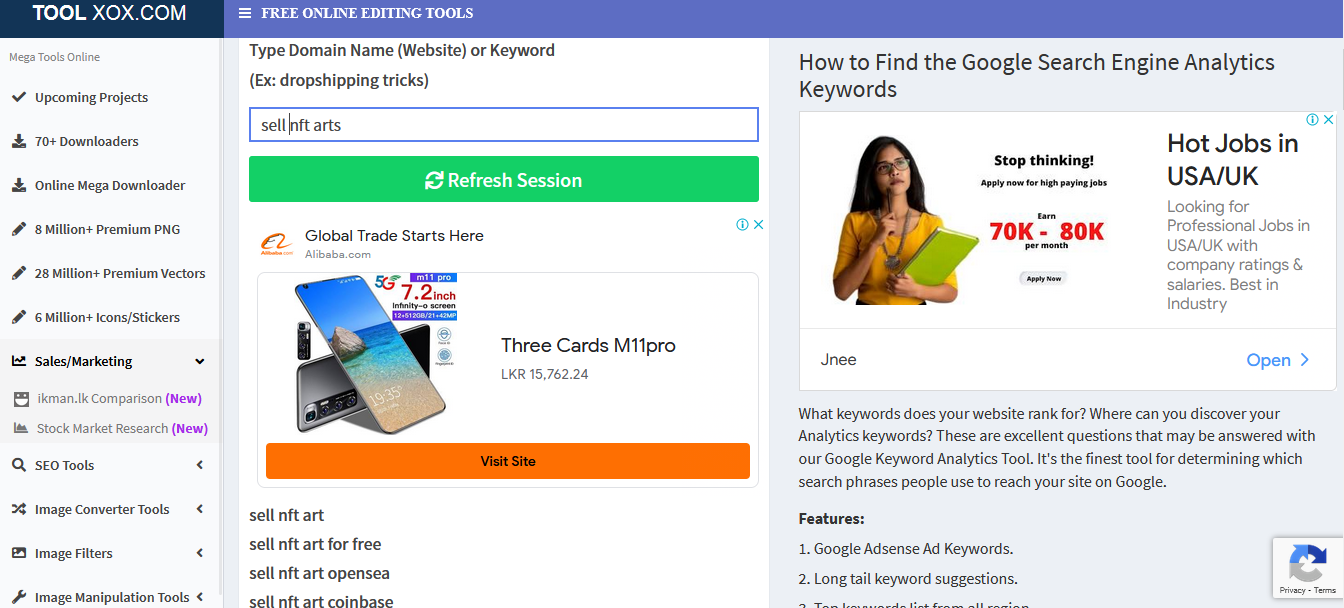Expand the Image Filters chevron

click(x=200, y=553)
